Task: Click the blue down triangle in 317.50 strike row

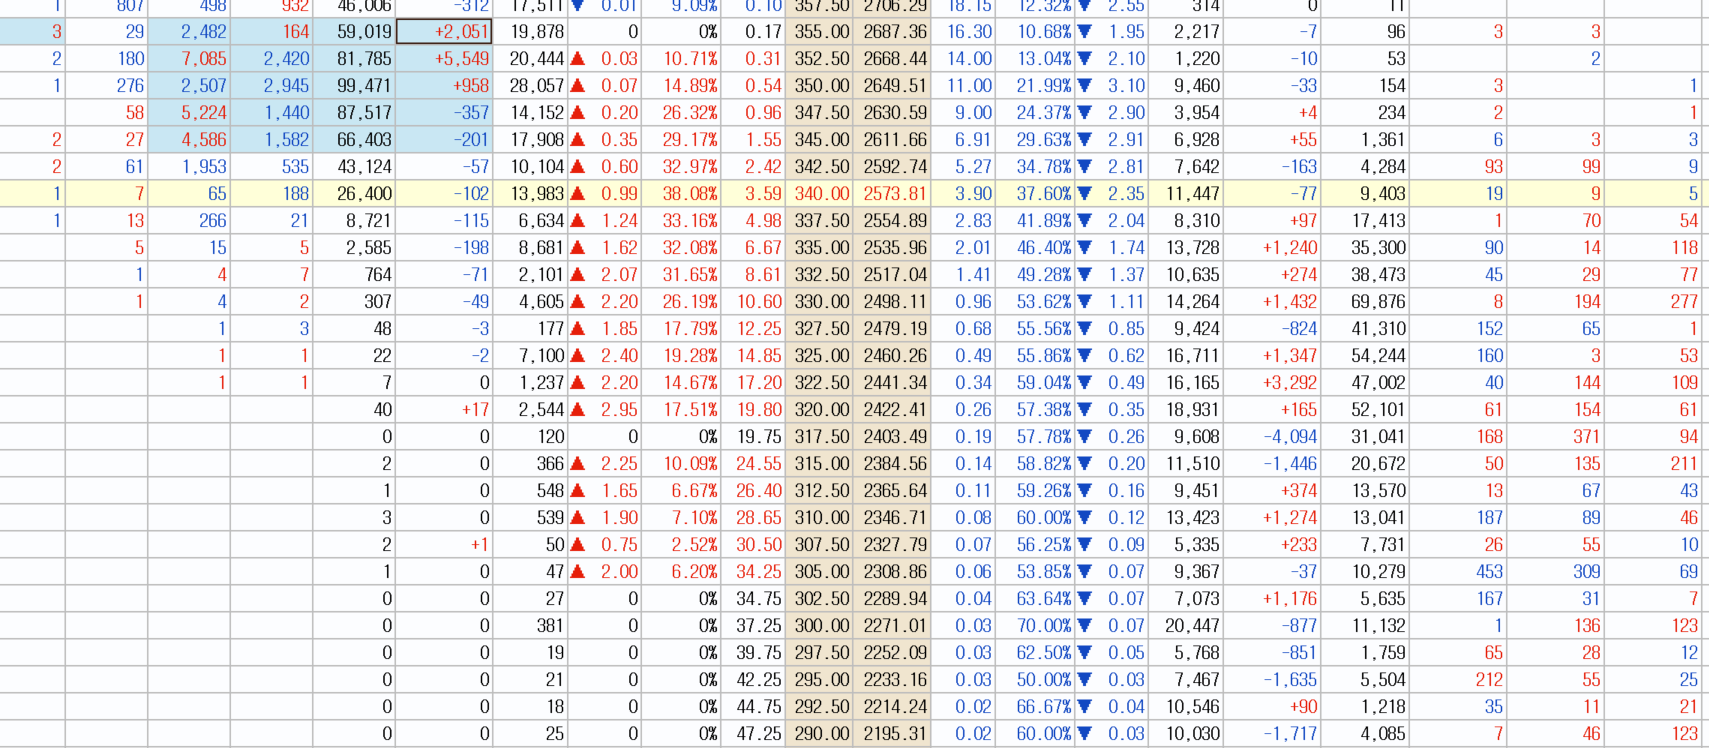Action: pos(1085,437)
